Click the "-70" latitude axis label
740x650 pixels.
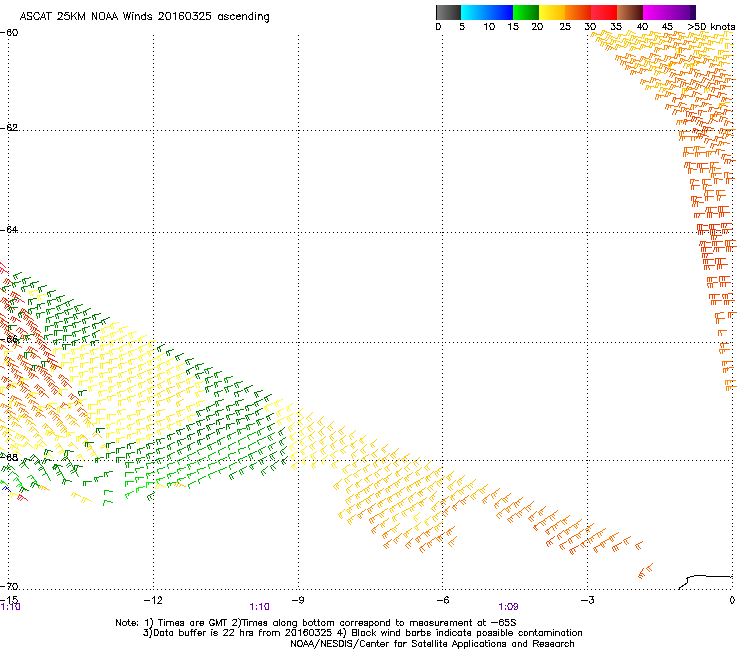(9, 586)
